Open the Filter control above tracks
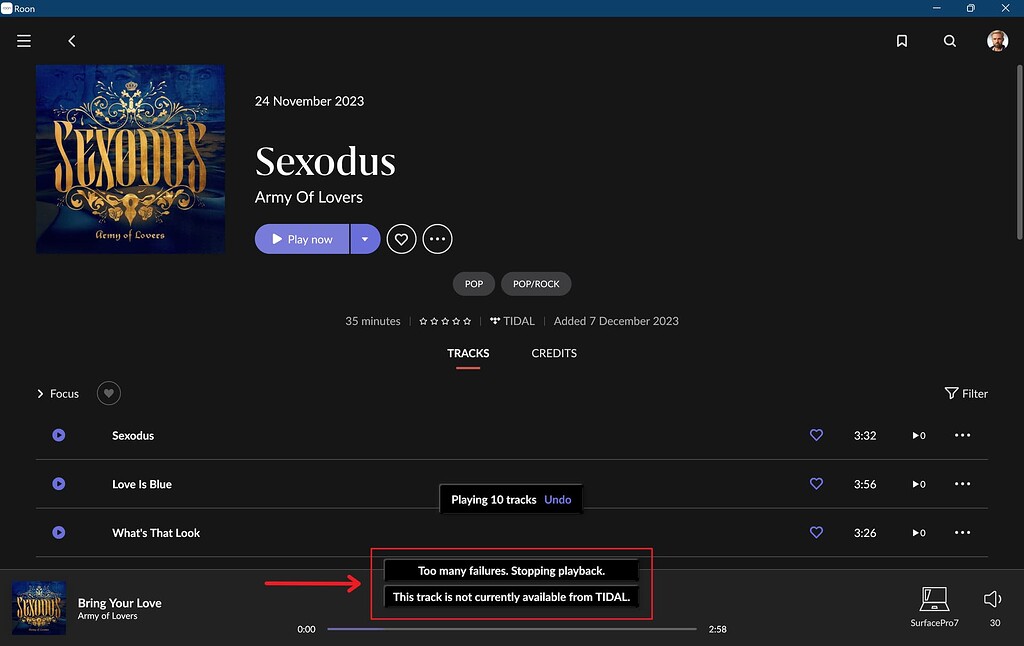Viewport: 1024px width, 646px height. click(x=965, y=393)
